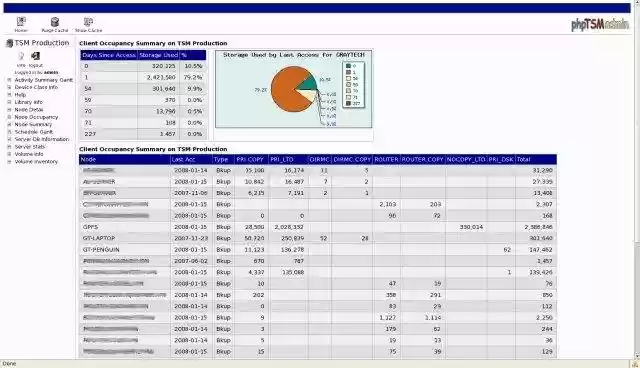This screenshot has width=640, height=368.
Task: Open Schedule Gantt link
Action: click(34, 132)
